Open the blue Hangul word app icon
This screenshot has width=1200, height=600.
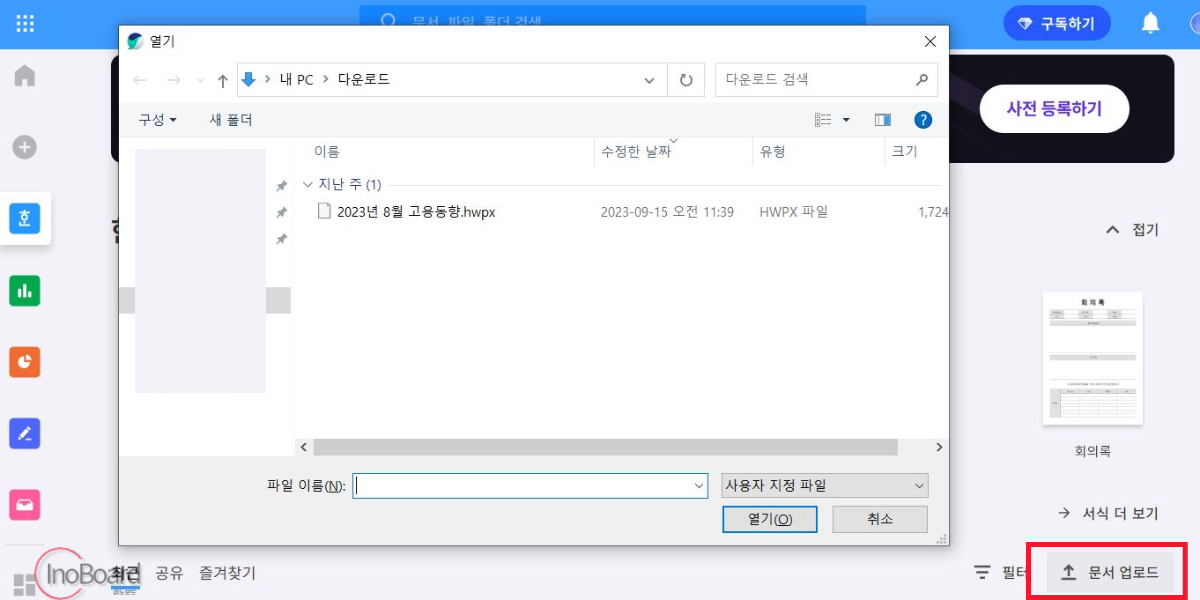25,219
